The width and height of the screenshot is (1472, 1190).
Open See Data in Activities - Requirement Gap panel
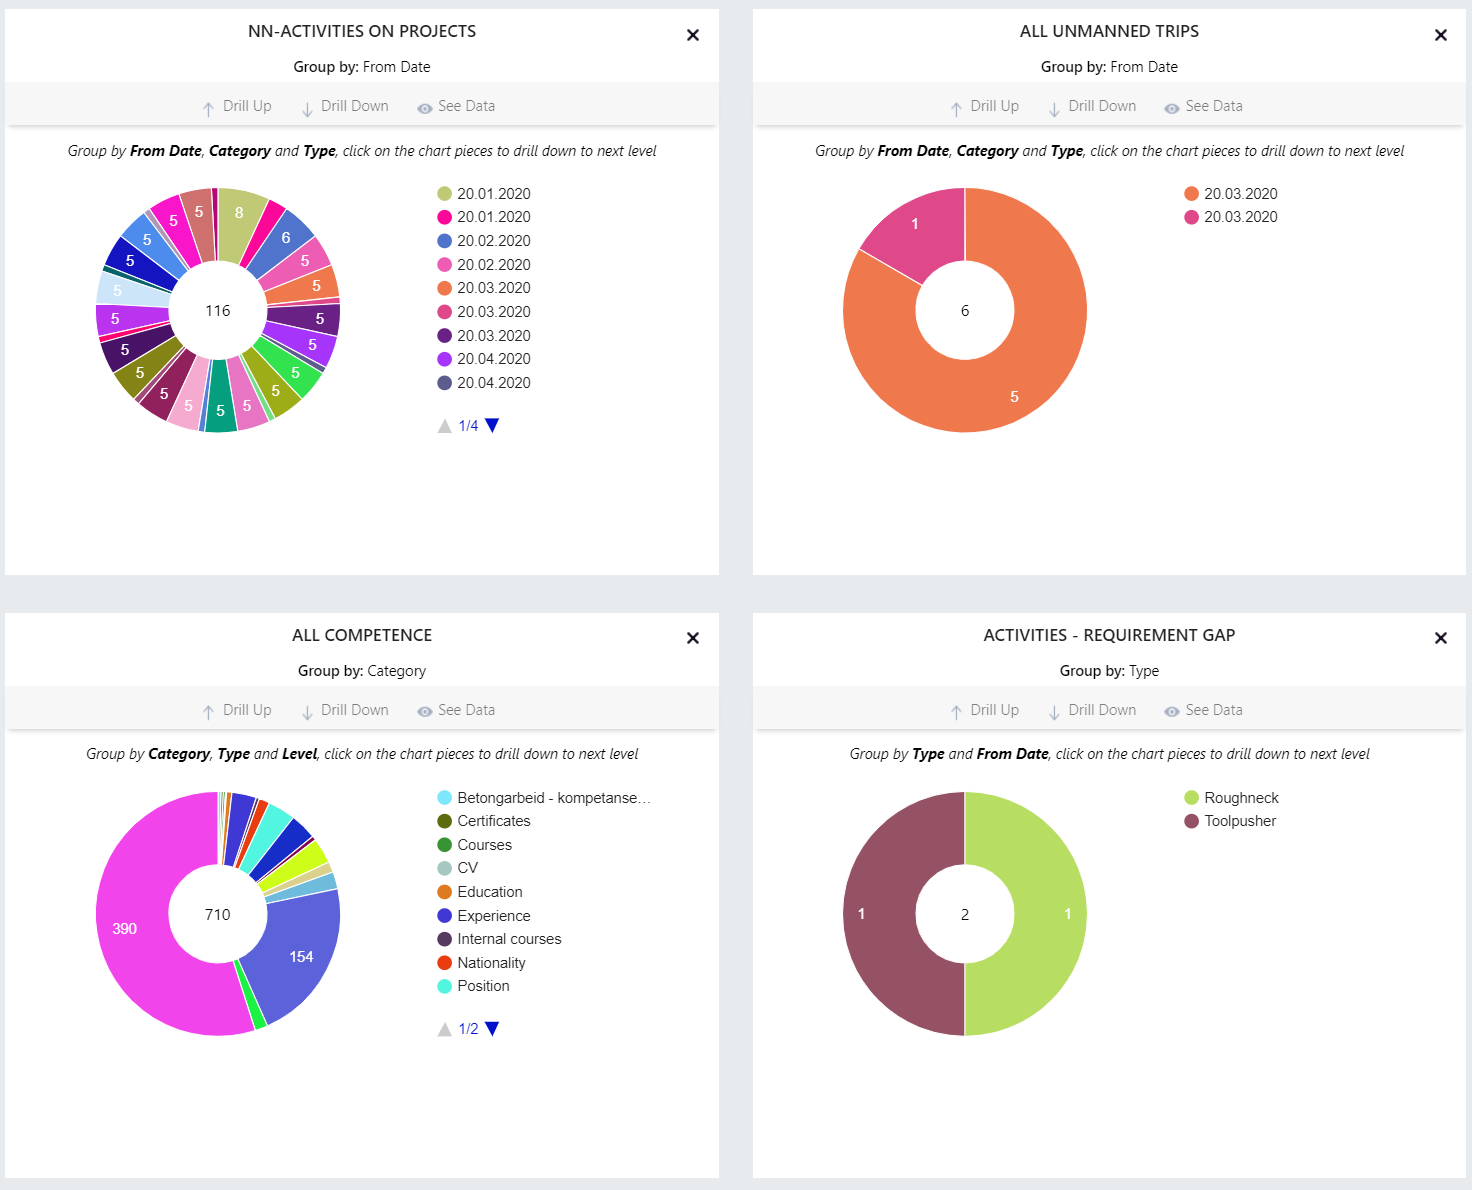tap(1203, 710)
